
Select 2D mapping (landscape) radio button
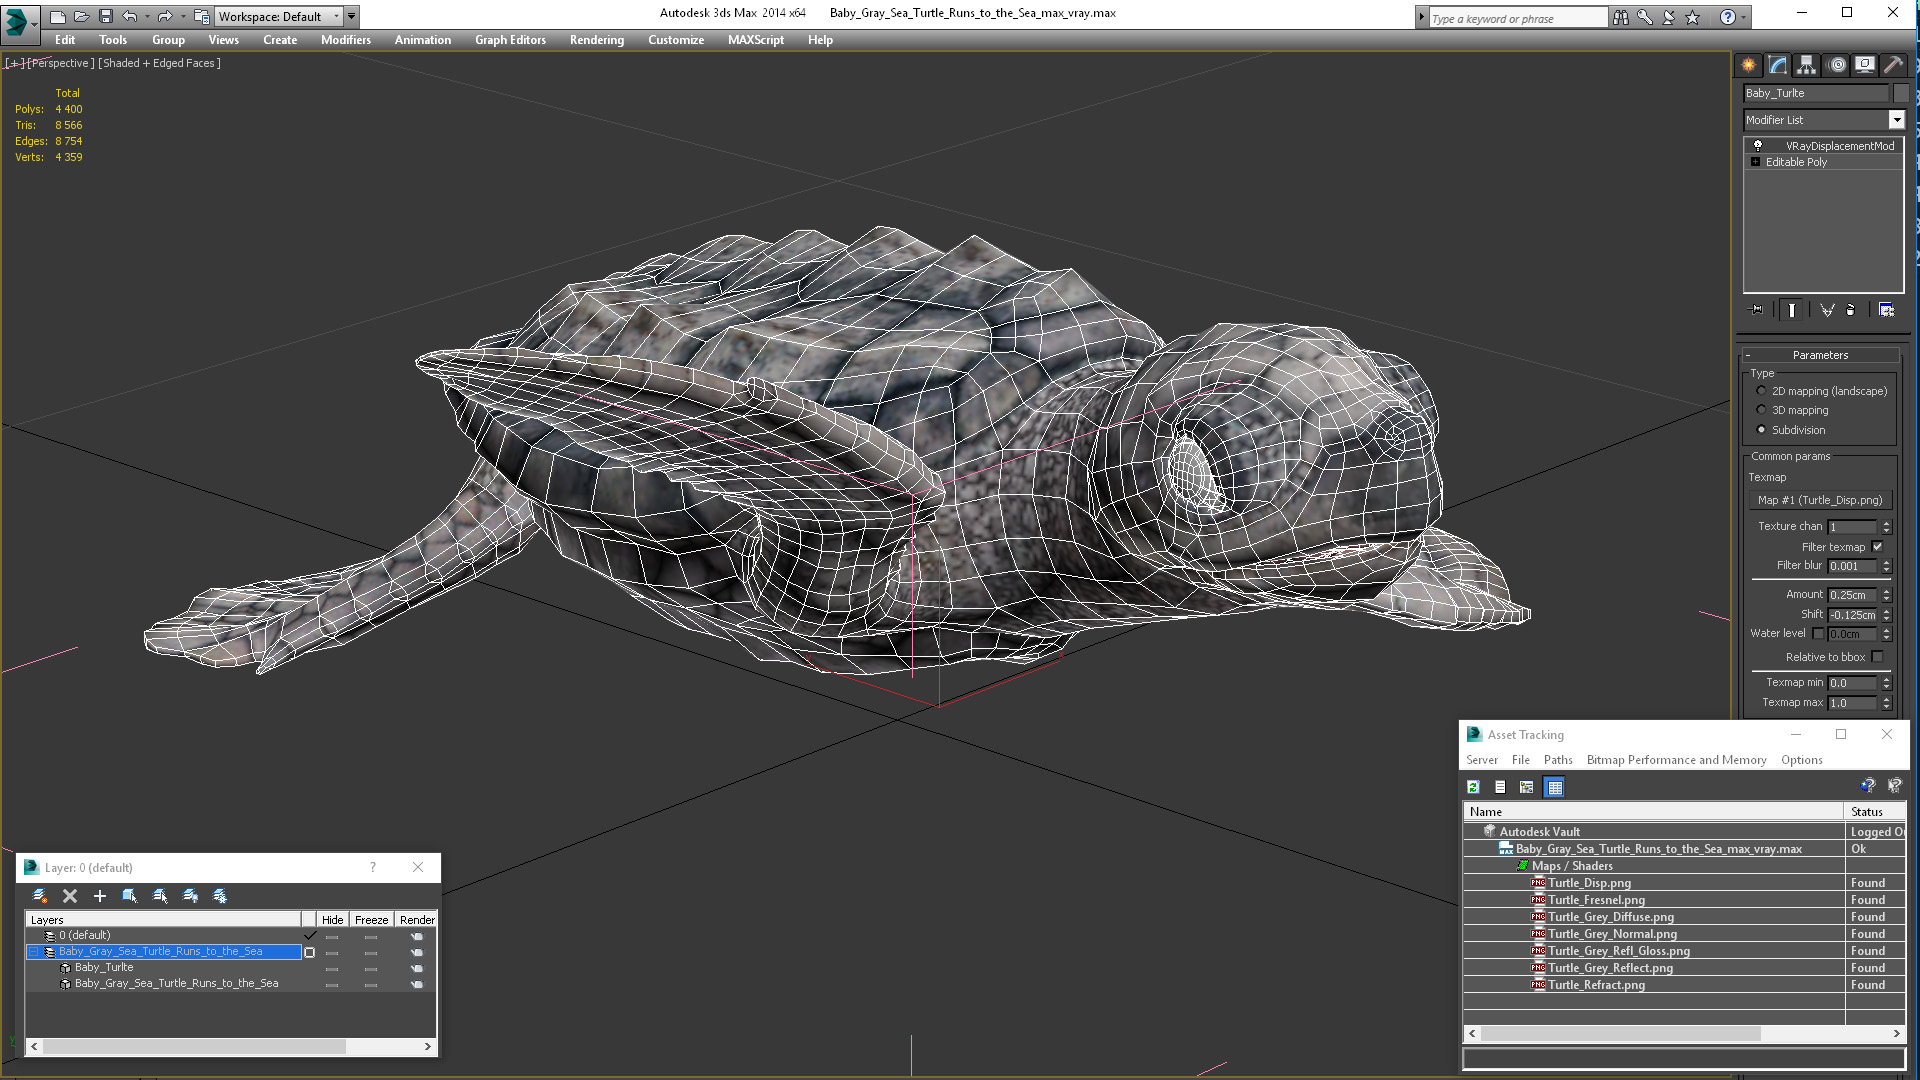1761,391
